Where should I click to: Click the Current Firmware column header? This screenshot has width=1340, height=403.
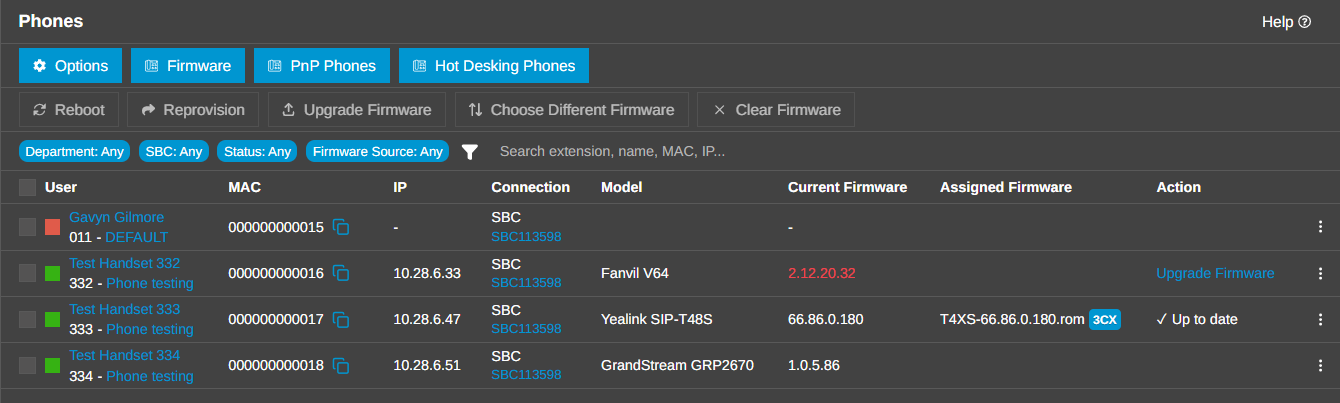tap(847, 187)
